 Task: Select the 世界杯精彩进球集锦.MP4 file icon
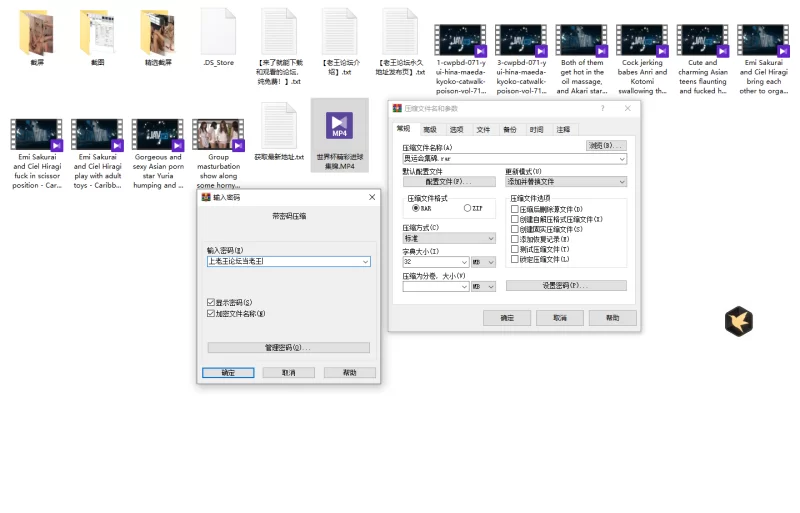click(339, 126)
